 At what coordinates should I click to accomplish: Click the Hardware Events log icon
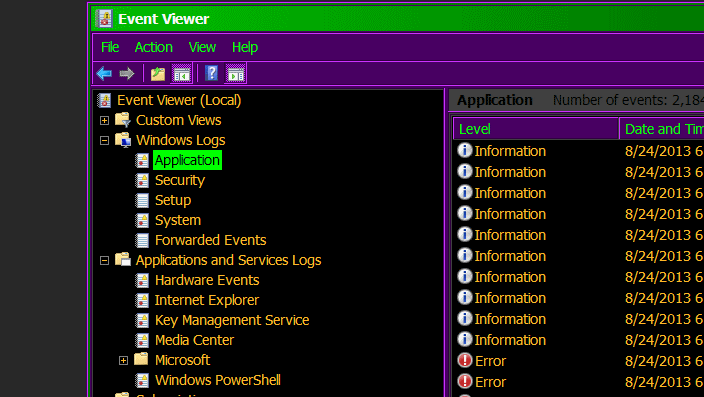coord(142,280)
